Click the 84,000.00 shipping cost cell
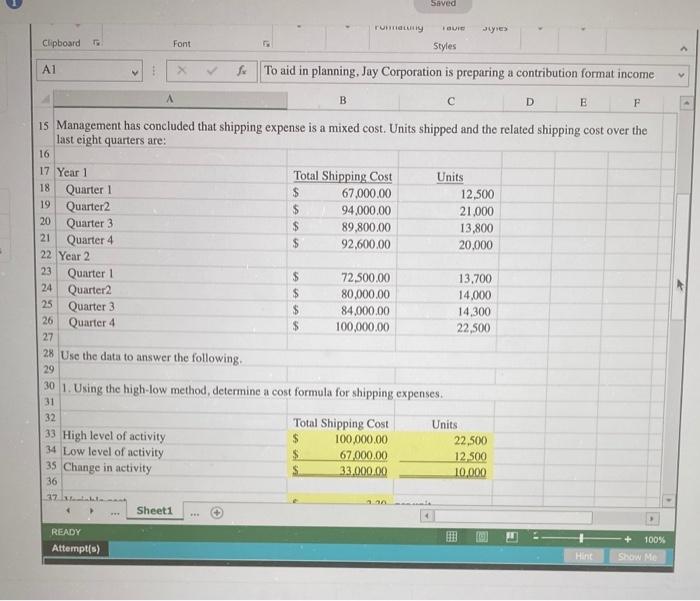700x601 pixels. [342, 310]
